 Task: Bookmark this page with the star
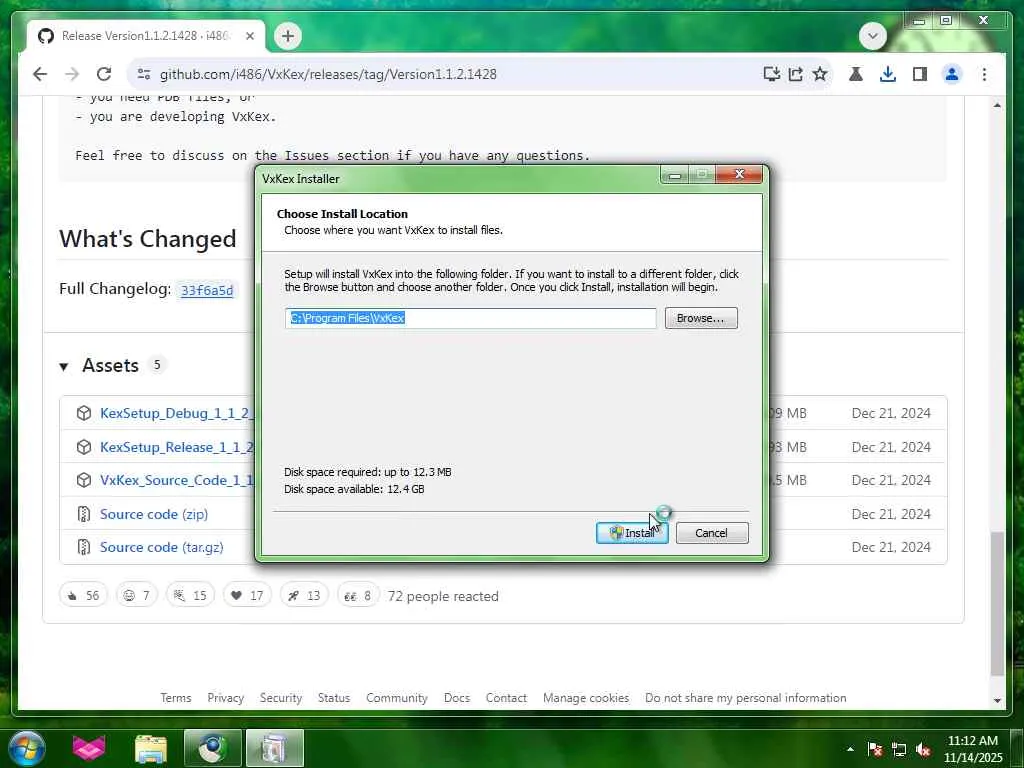click(820, 74)
